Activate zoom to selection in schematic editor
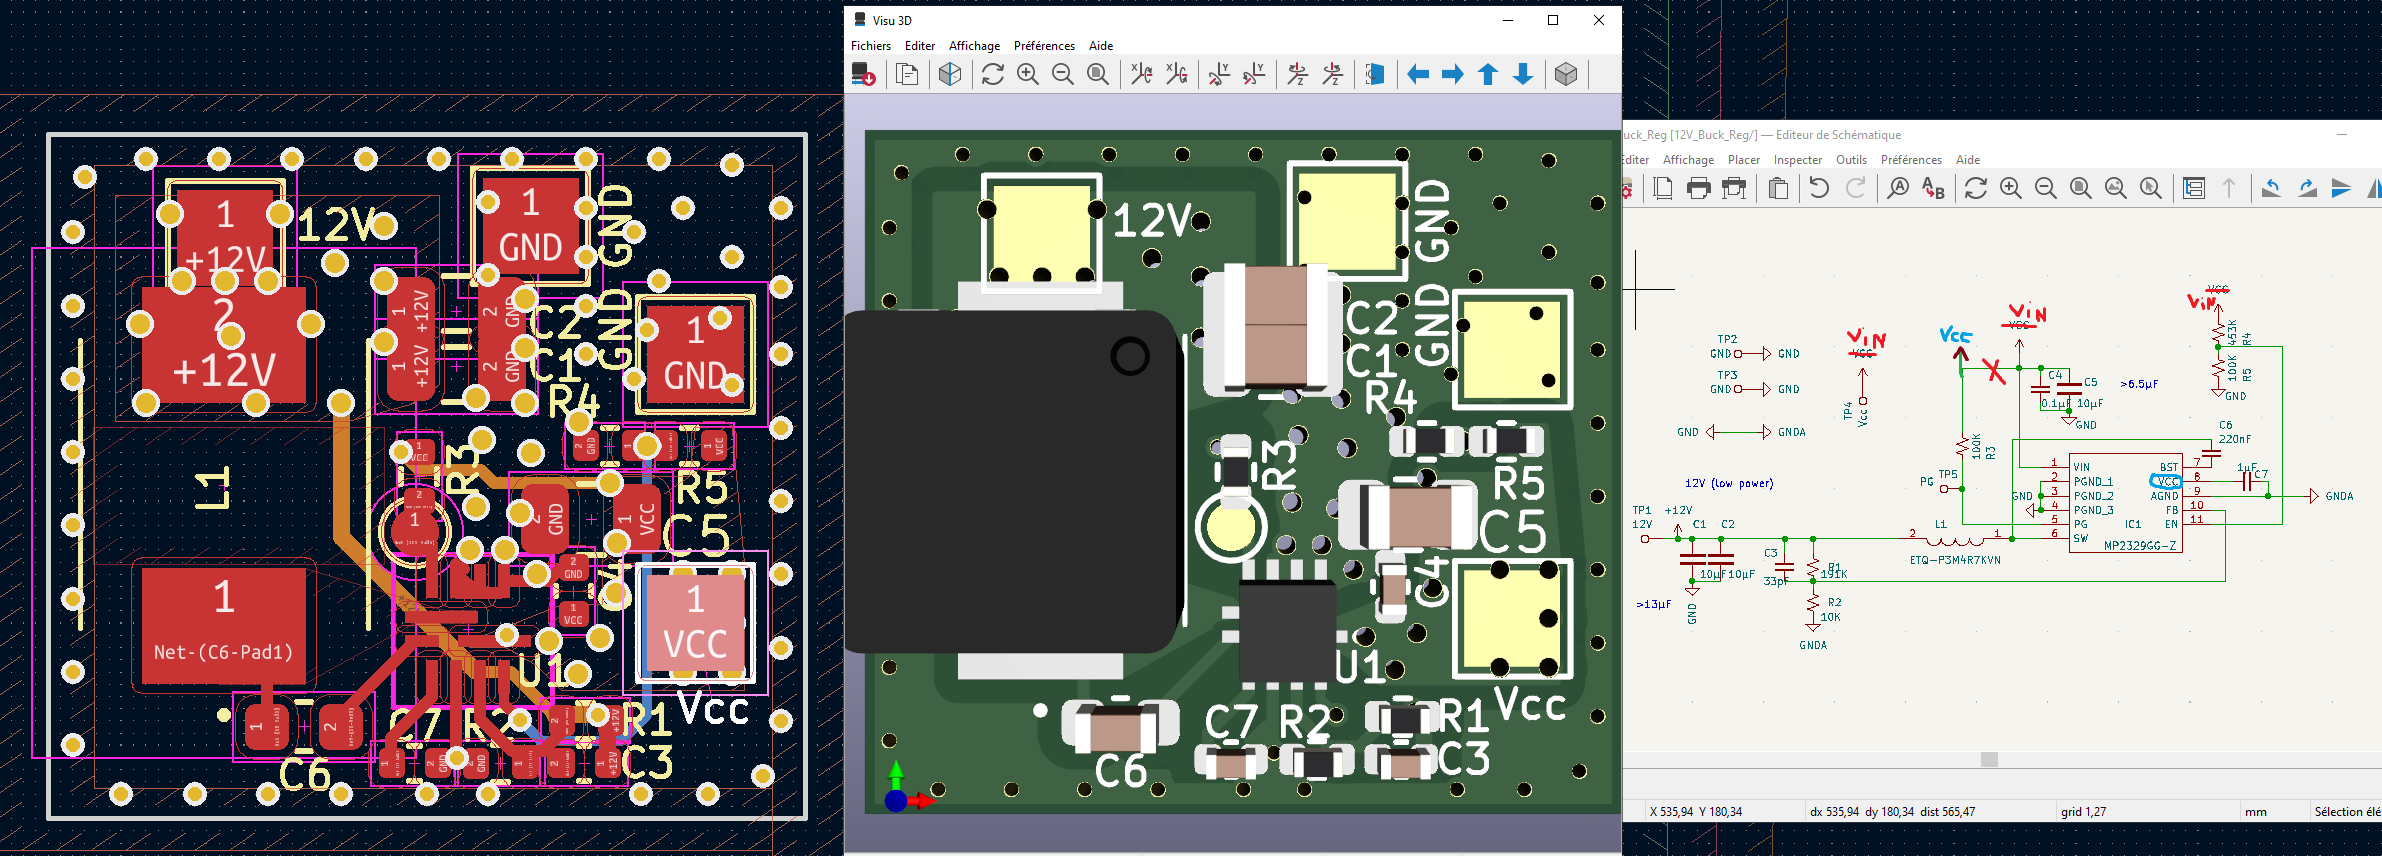The image size is (2382, 856). tap(2150, 188)
